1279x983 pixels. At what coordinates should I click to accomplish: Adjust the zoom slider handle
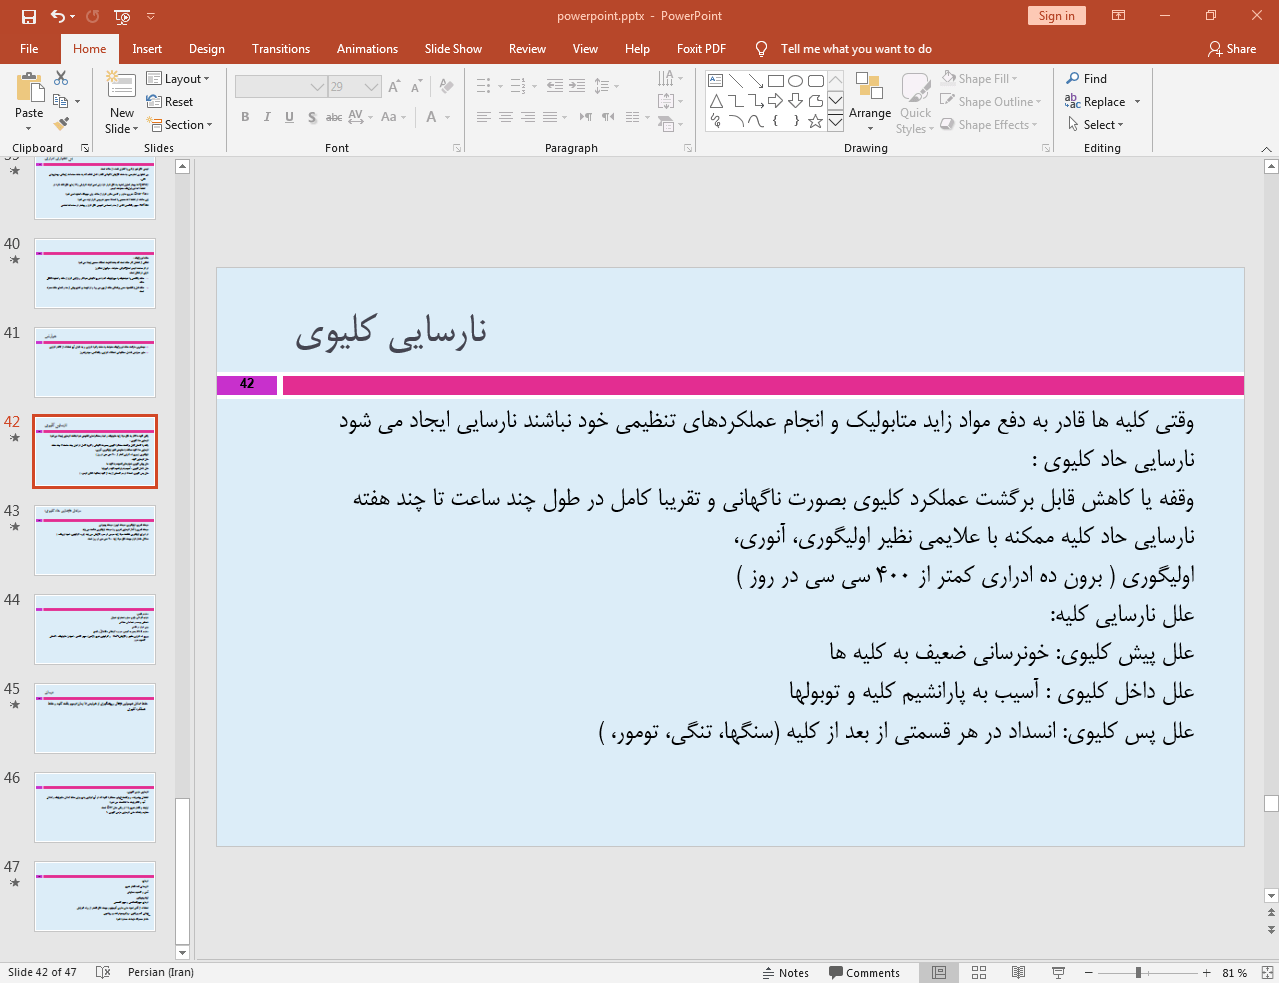click(x=1138, y=972)
